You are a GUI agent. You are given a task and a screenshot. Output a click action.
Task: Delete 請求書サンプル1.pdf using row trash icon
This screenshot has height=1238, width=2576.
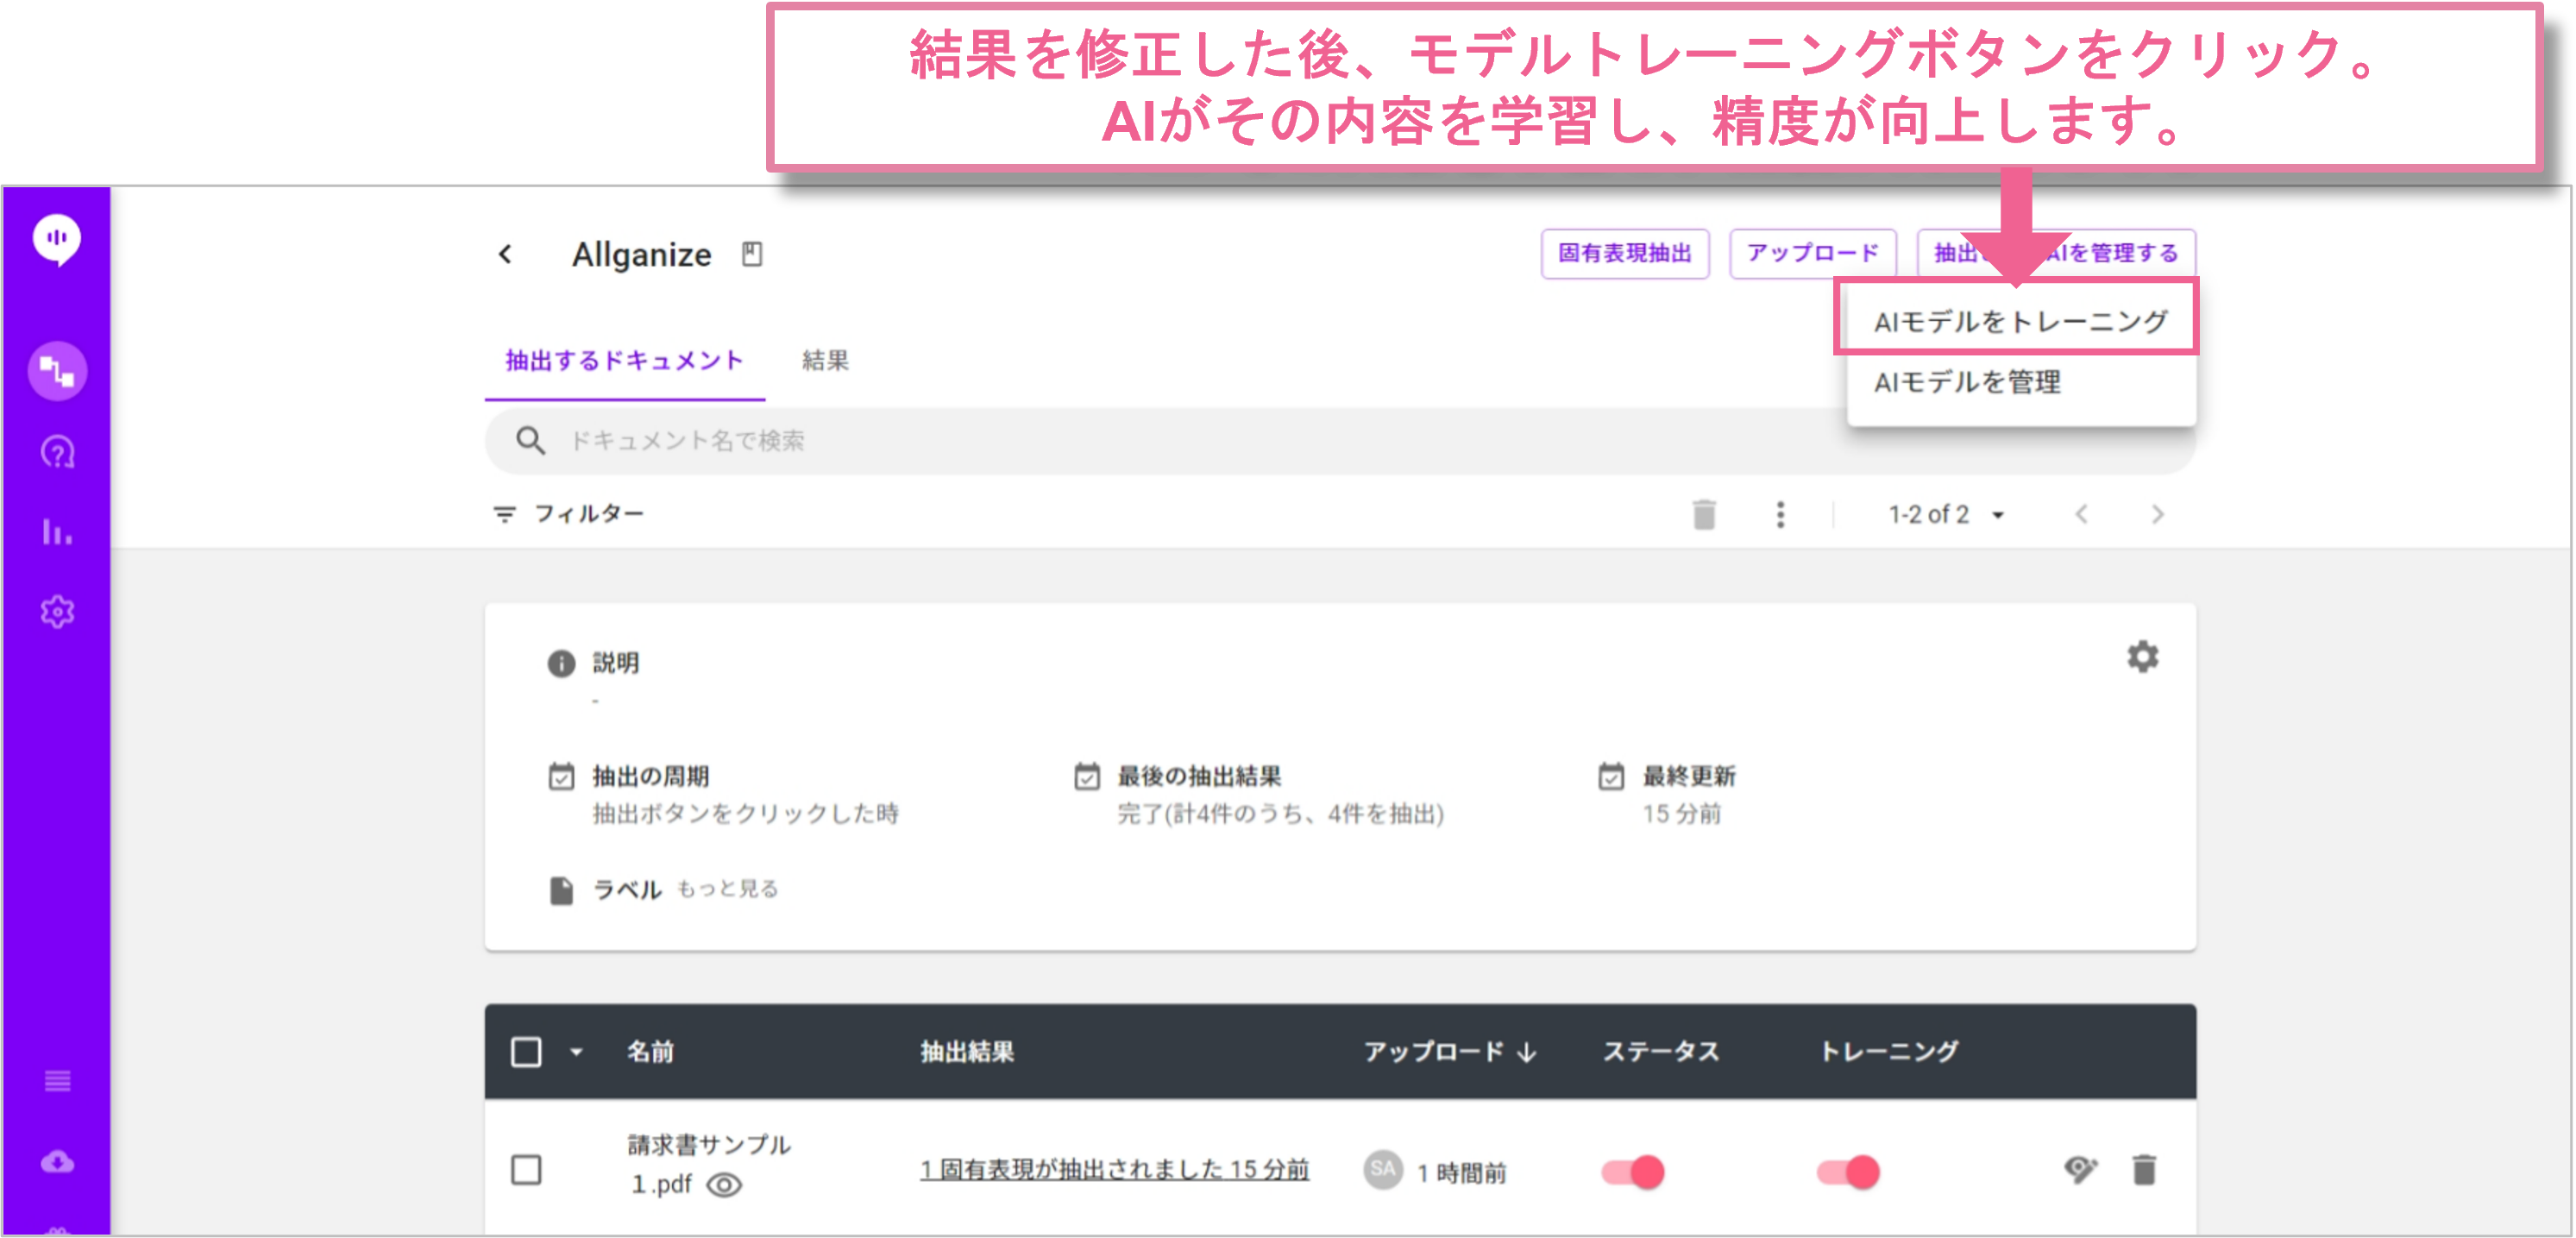click(x=2144, y=1169)
